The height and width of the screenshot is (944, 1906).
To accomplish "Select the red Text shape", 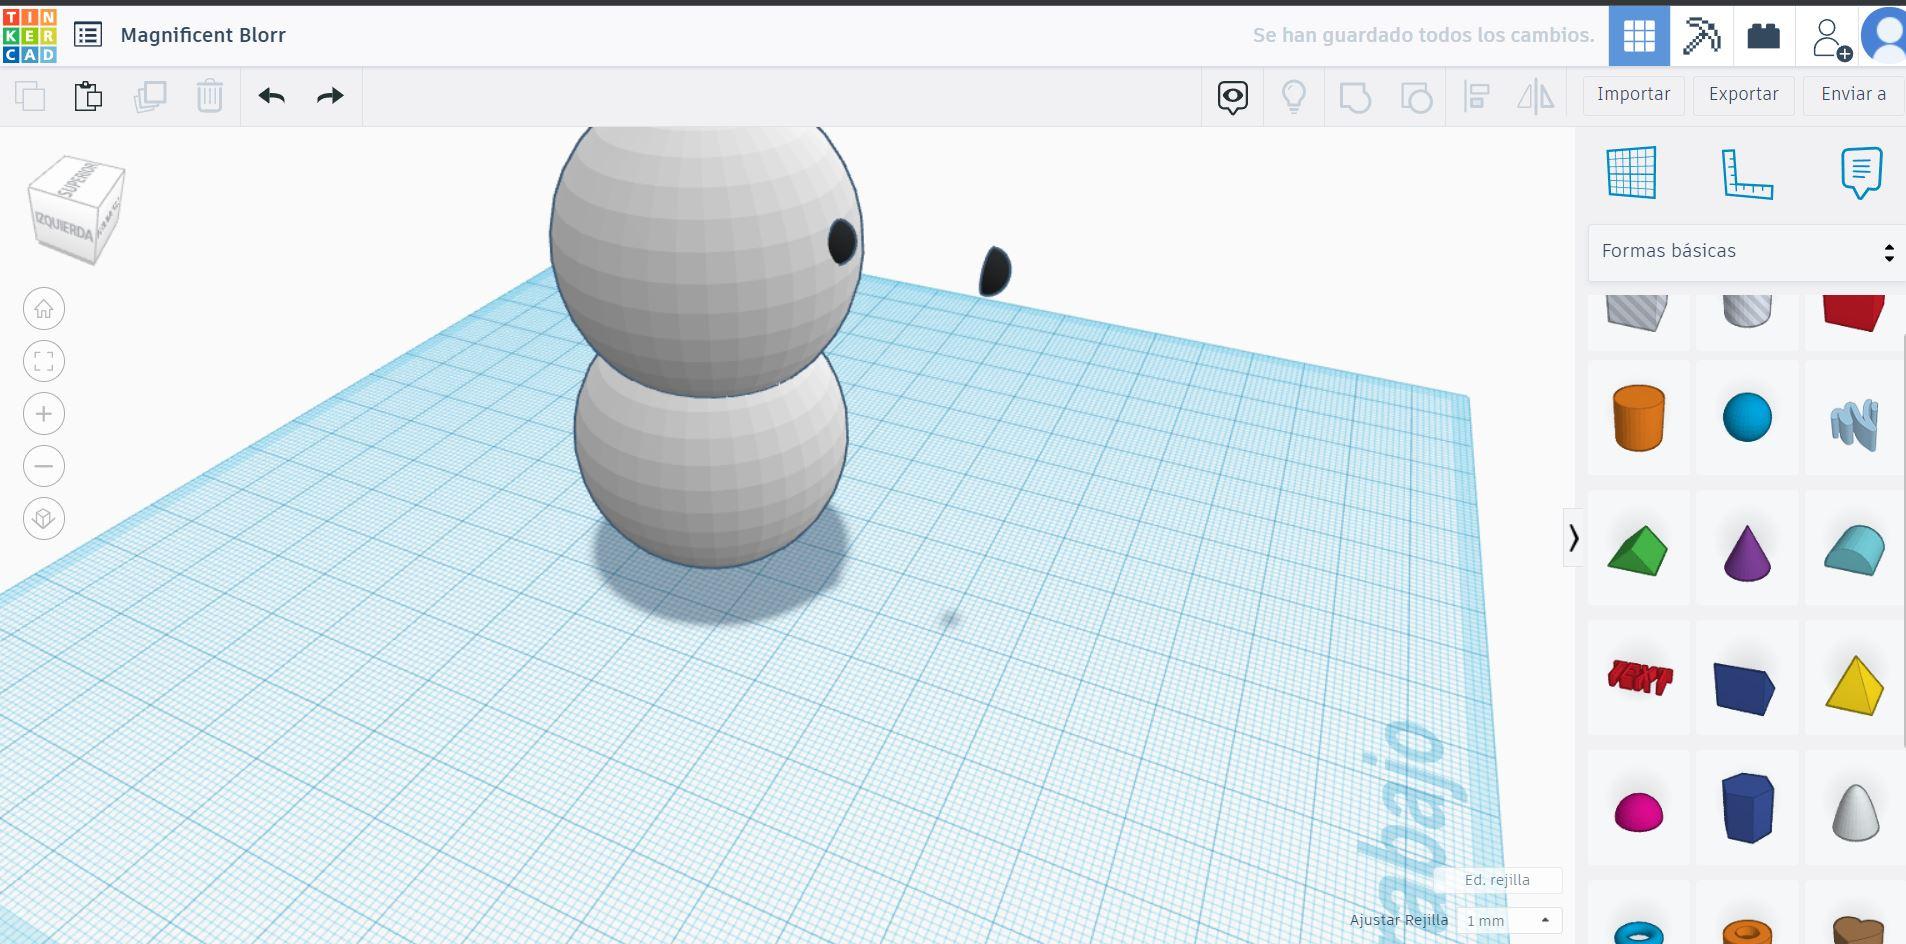I will point(1640,677).
